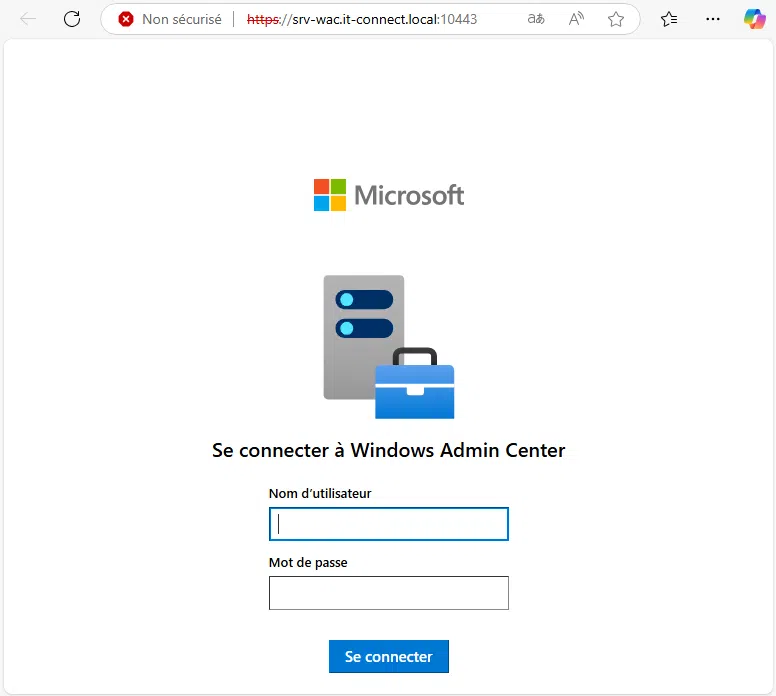Open the red security warning icon

126,19
